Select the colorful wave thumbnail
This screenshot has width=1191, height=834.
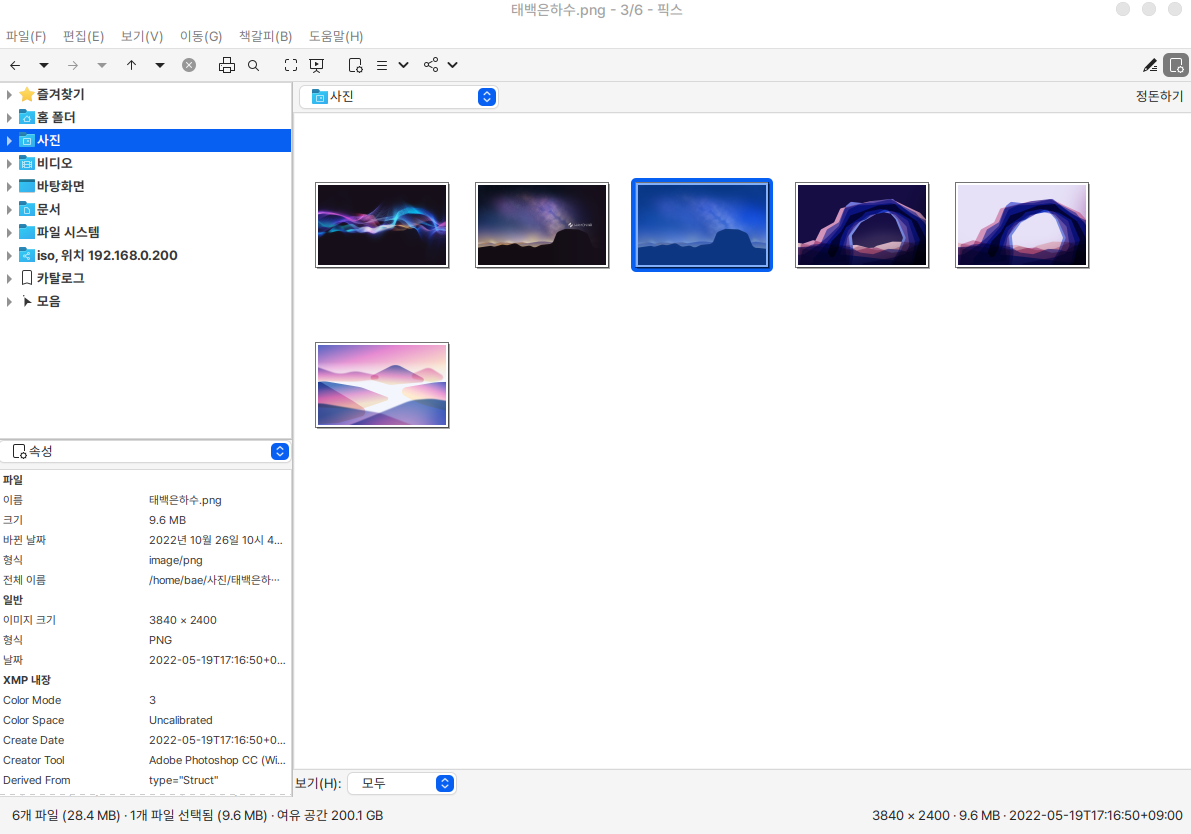tap(382, 225)
